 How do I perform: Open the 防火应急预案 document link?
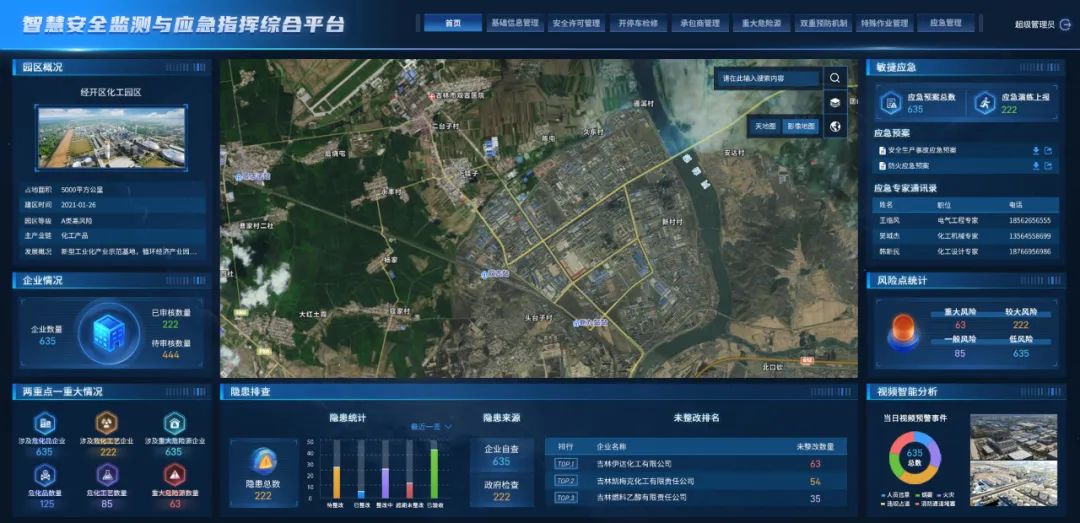tap(908, 166)
